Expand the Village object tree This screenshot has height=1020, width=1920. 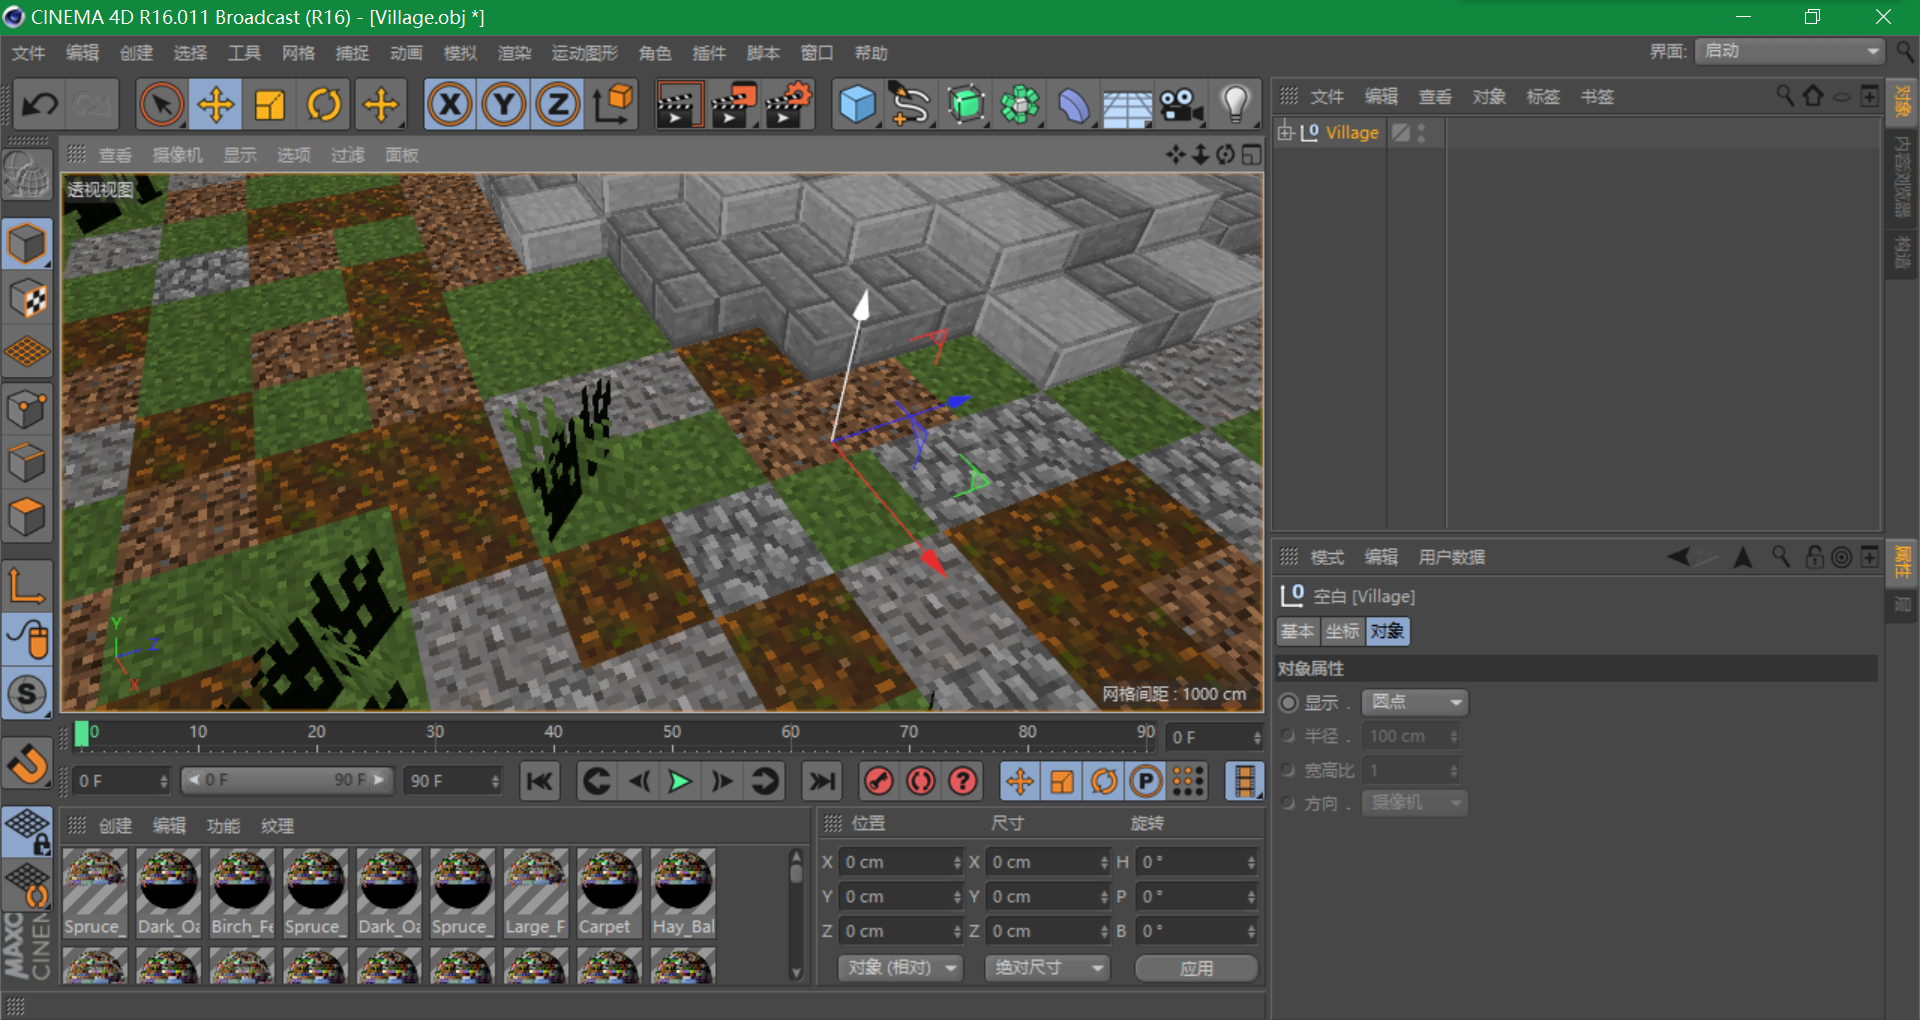[x=1286, y=132]
